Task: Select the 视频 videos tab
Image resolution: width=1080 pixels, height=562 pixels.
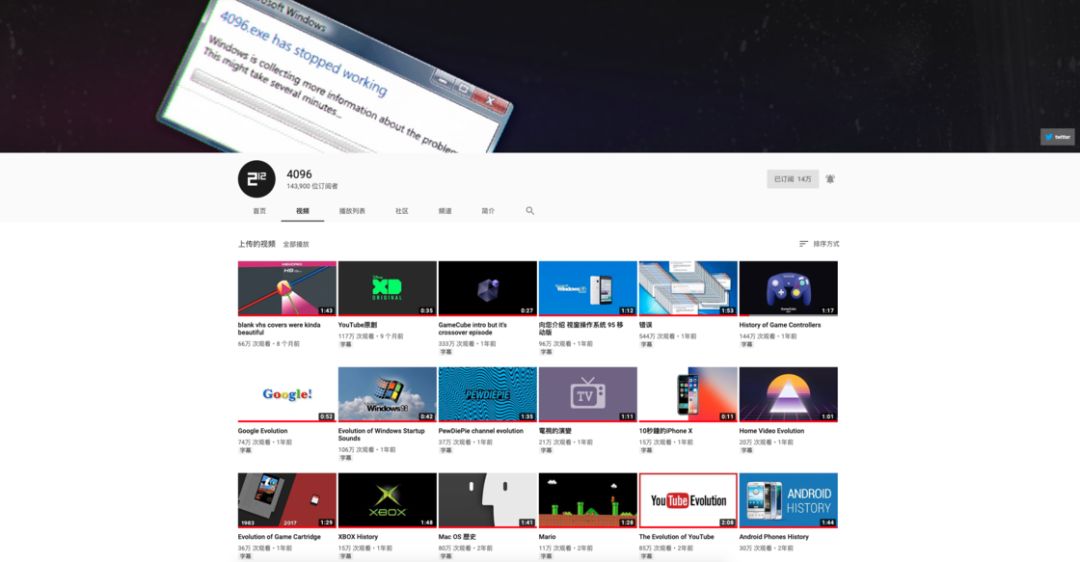Action: 302,211
